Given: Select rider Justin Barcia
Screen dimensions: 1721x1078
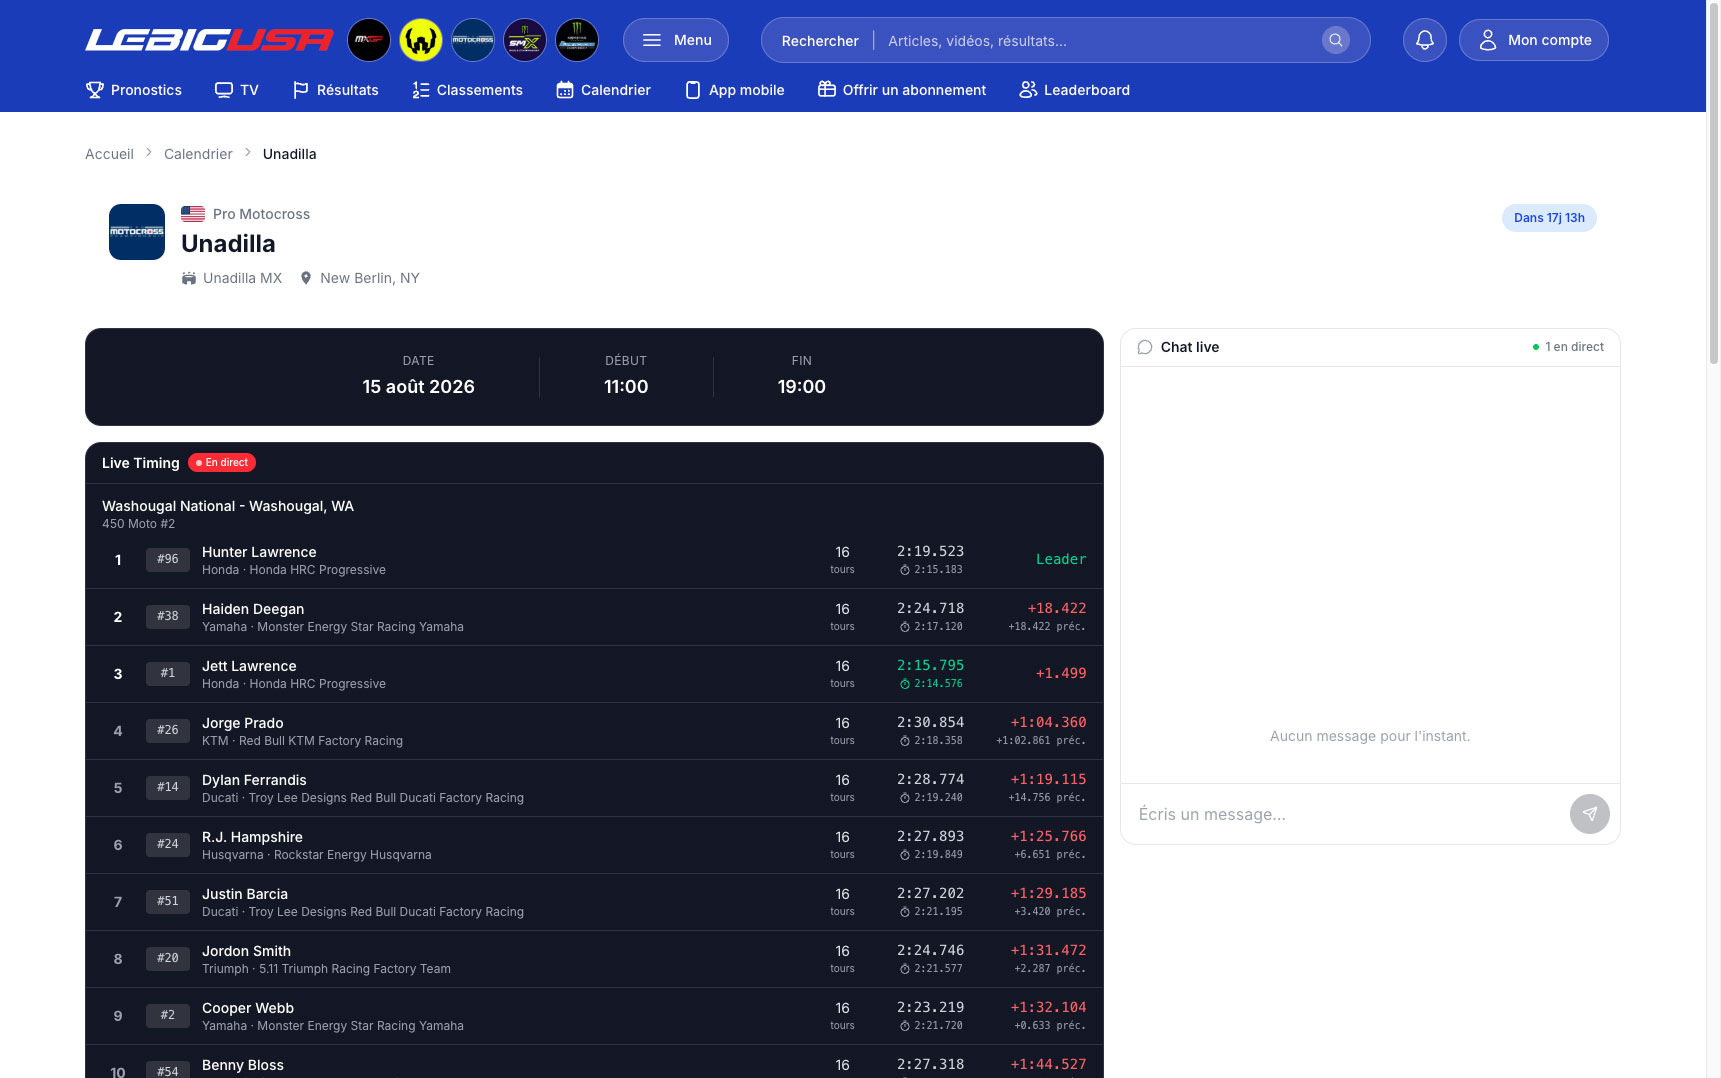Looking at the screenshot, I should tap(245, 894).
